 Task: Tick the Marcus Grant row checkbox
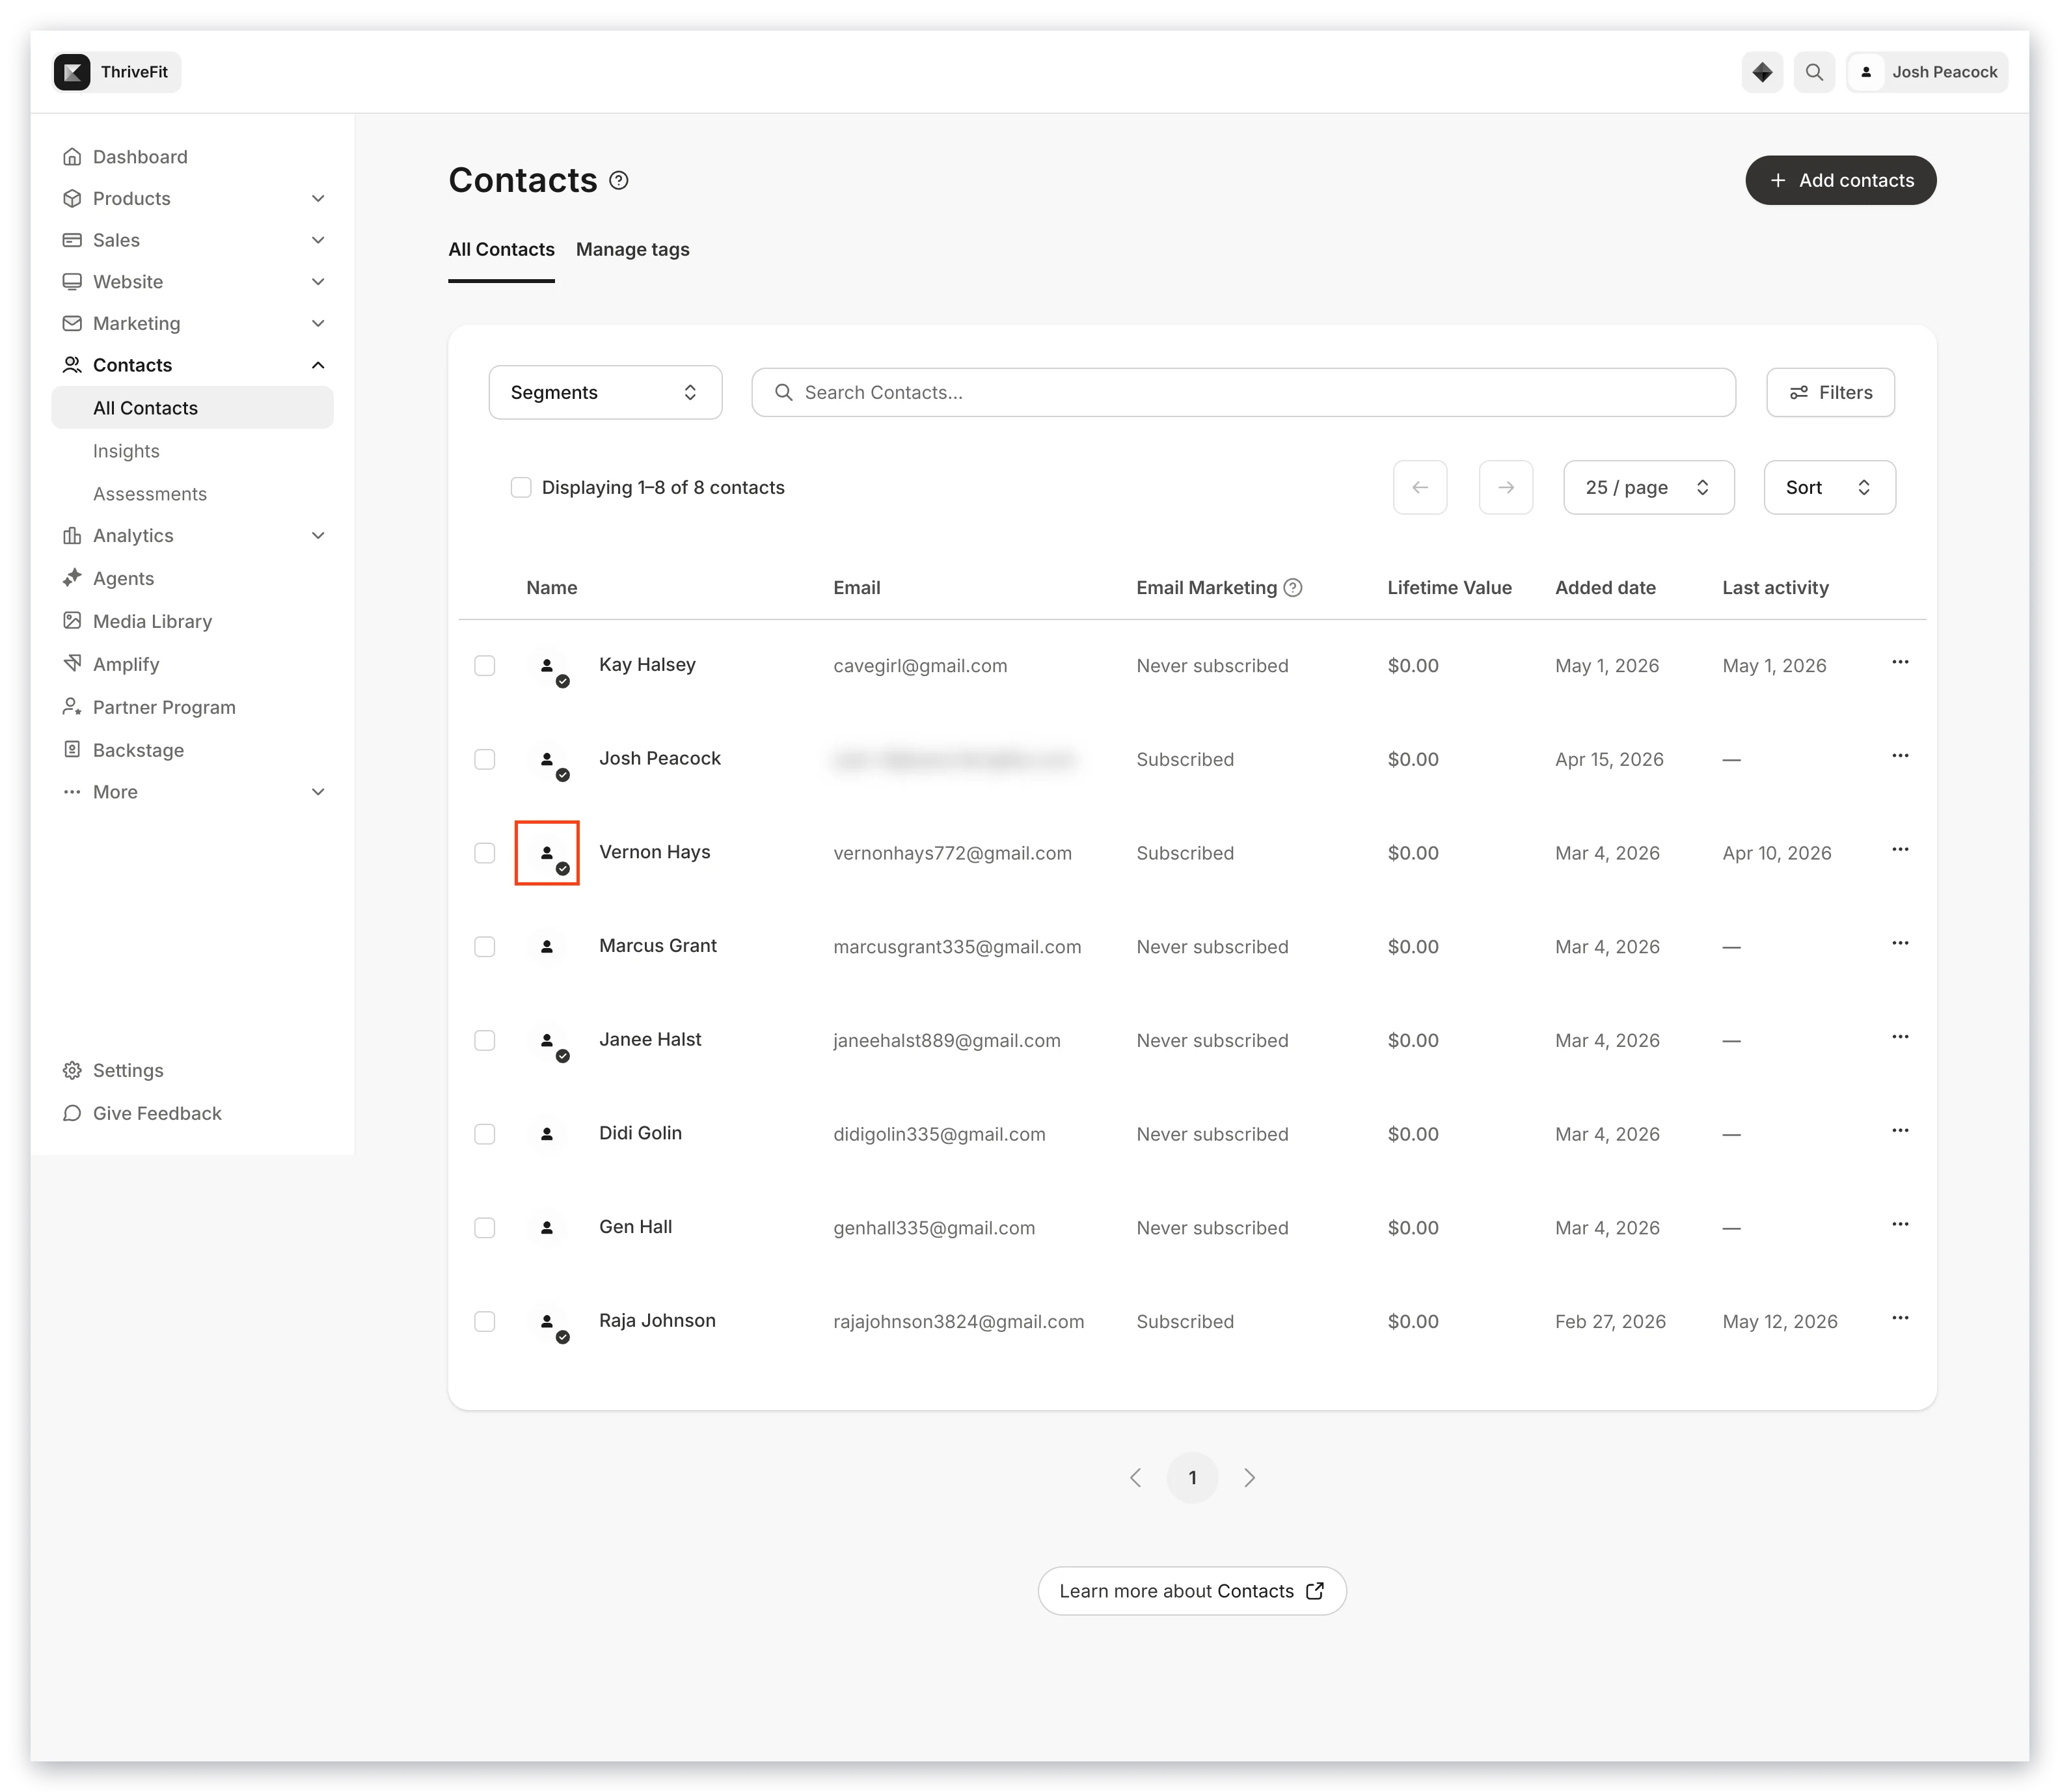click(485, 947)
